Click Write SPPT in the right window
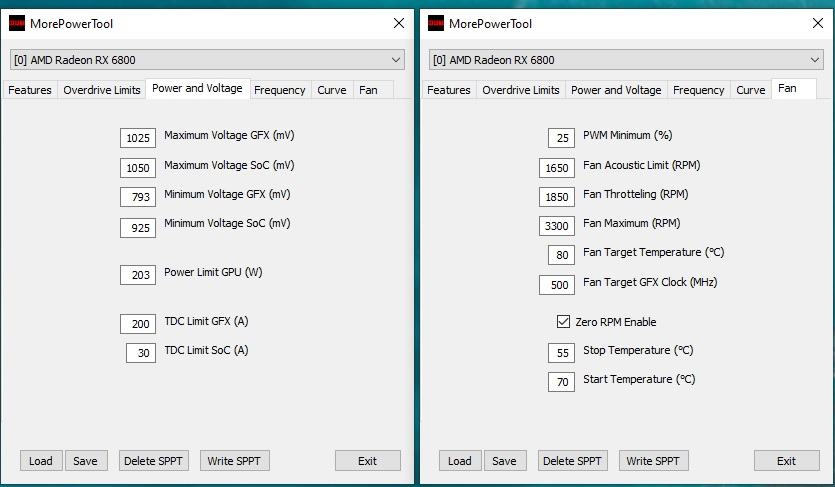This screenshot has width=835, height=487. pyautogui.click(x=653, y=461)
